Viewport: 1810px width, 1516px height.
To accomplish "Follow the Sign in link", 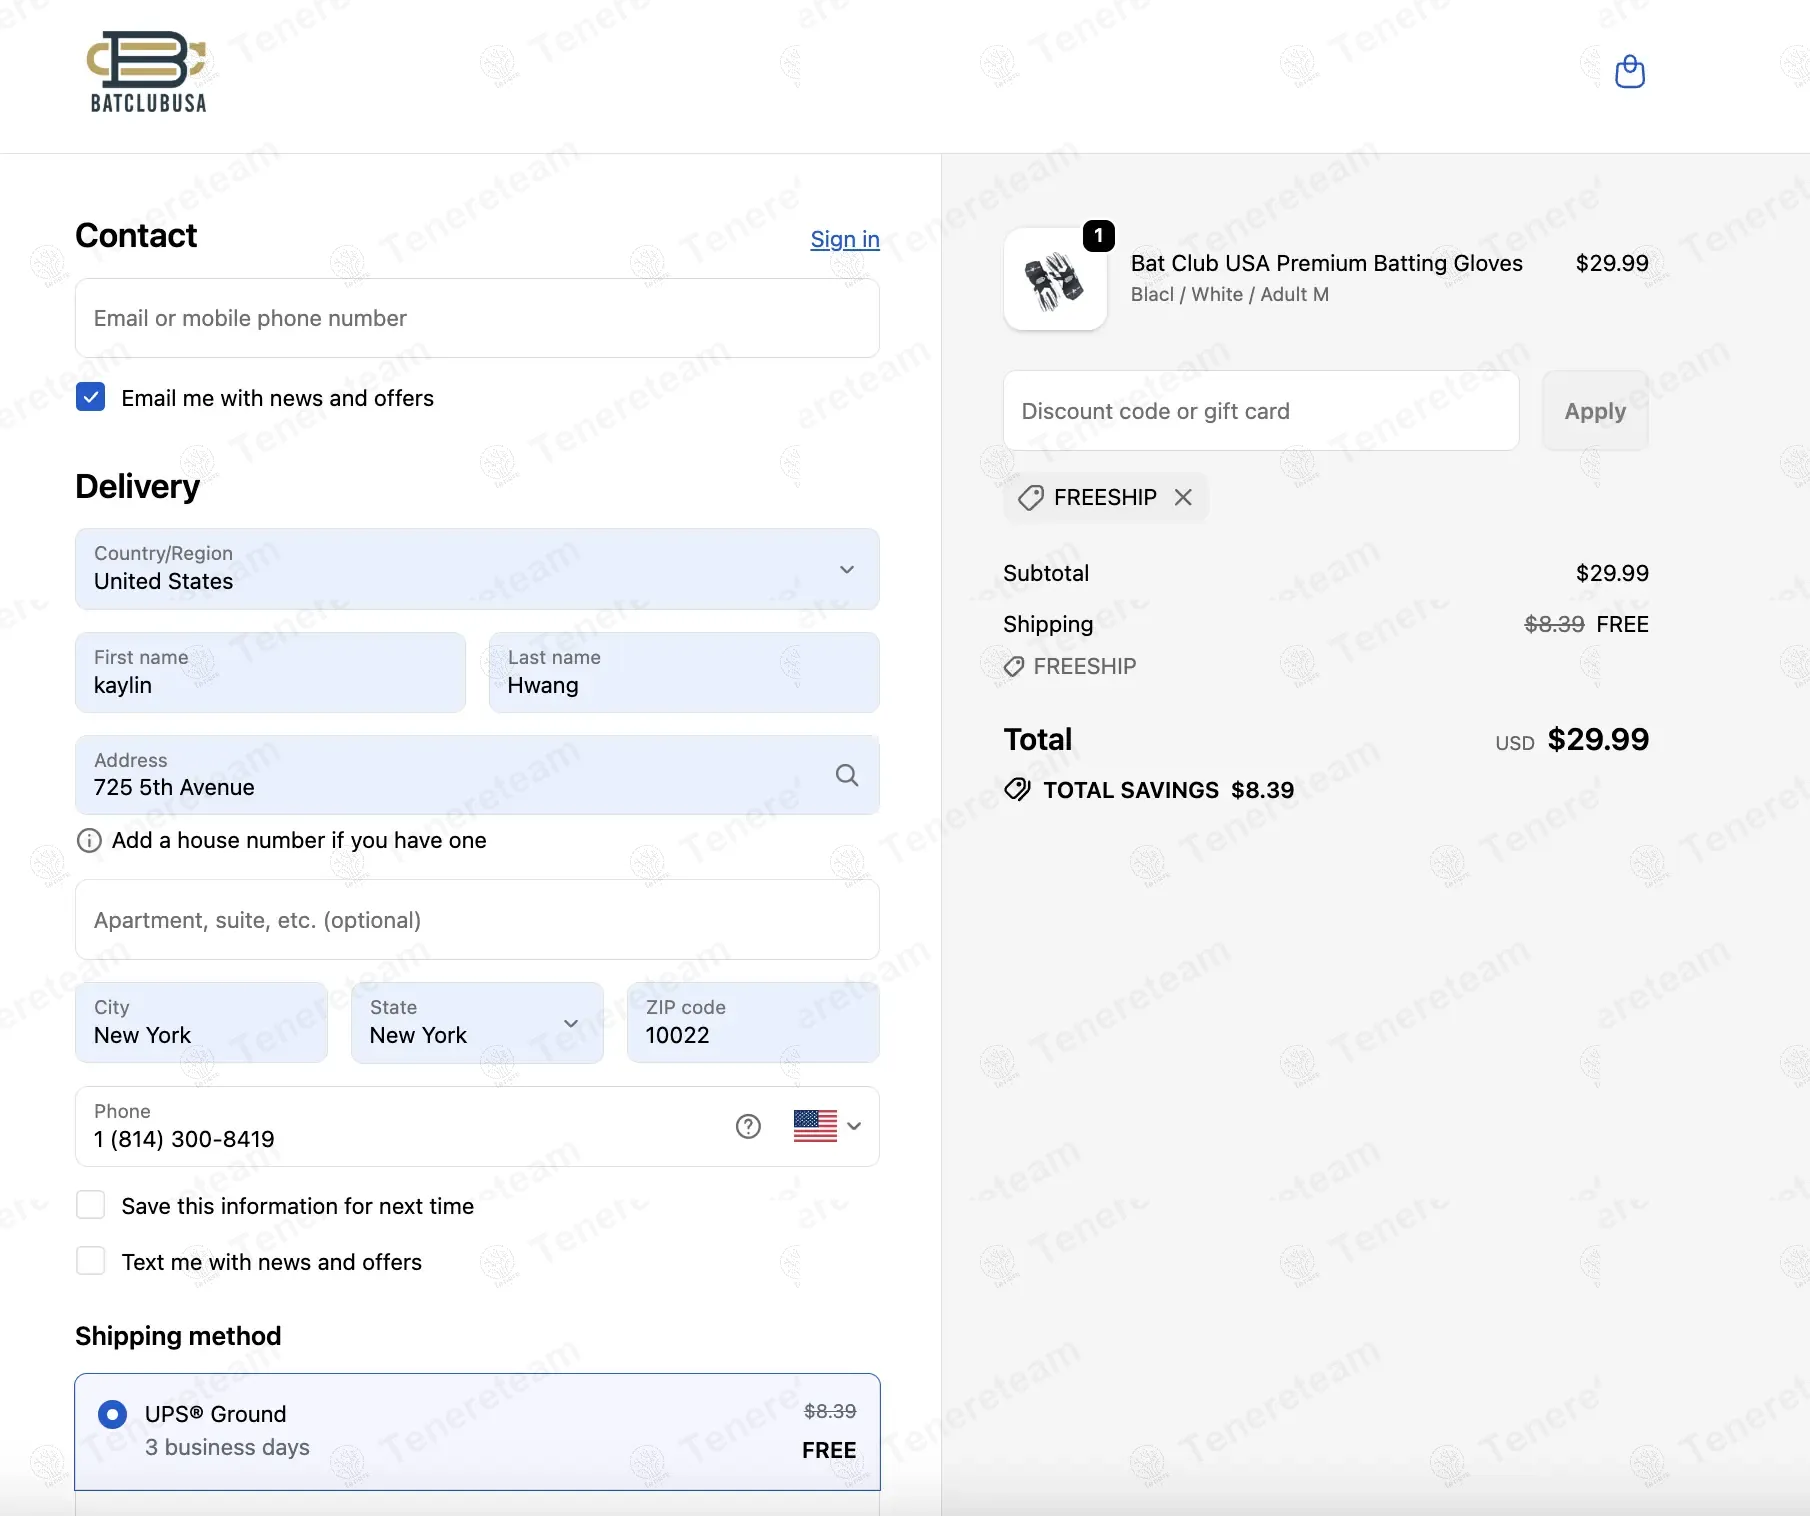I will [x=845, y=239].
